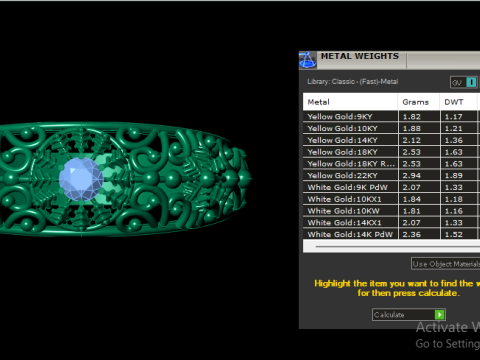Click the horizontal scrollbar below the table

(391, 246)
